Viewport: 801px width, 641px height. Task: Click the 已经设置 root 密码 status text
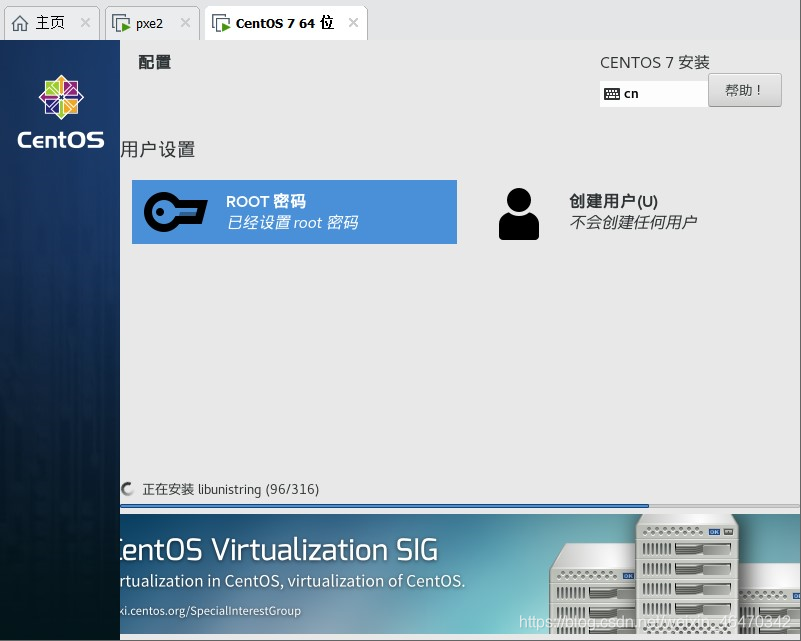coord(292,223)
